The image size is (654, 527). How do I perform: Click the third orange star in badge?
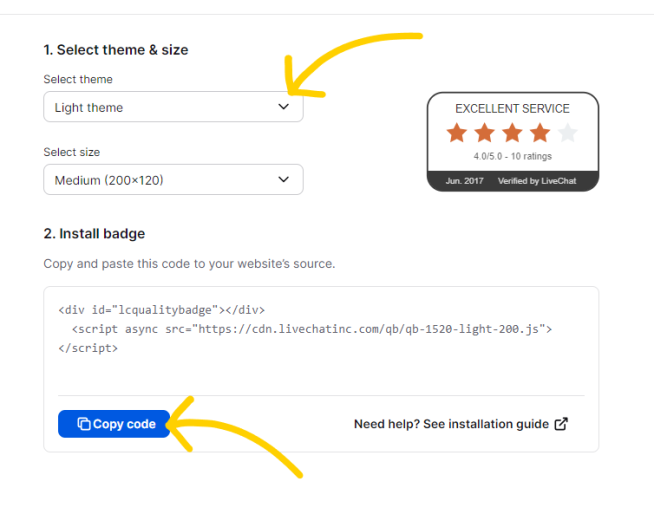[x=512, y=133]
